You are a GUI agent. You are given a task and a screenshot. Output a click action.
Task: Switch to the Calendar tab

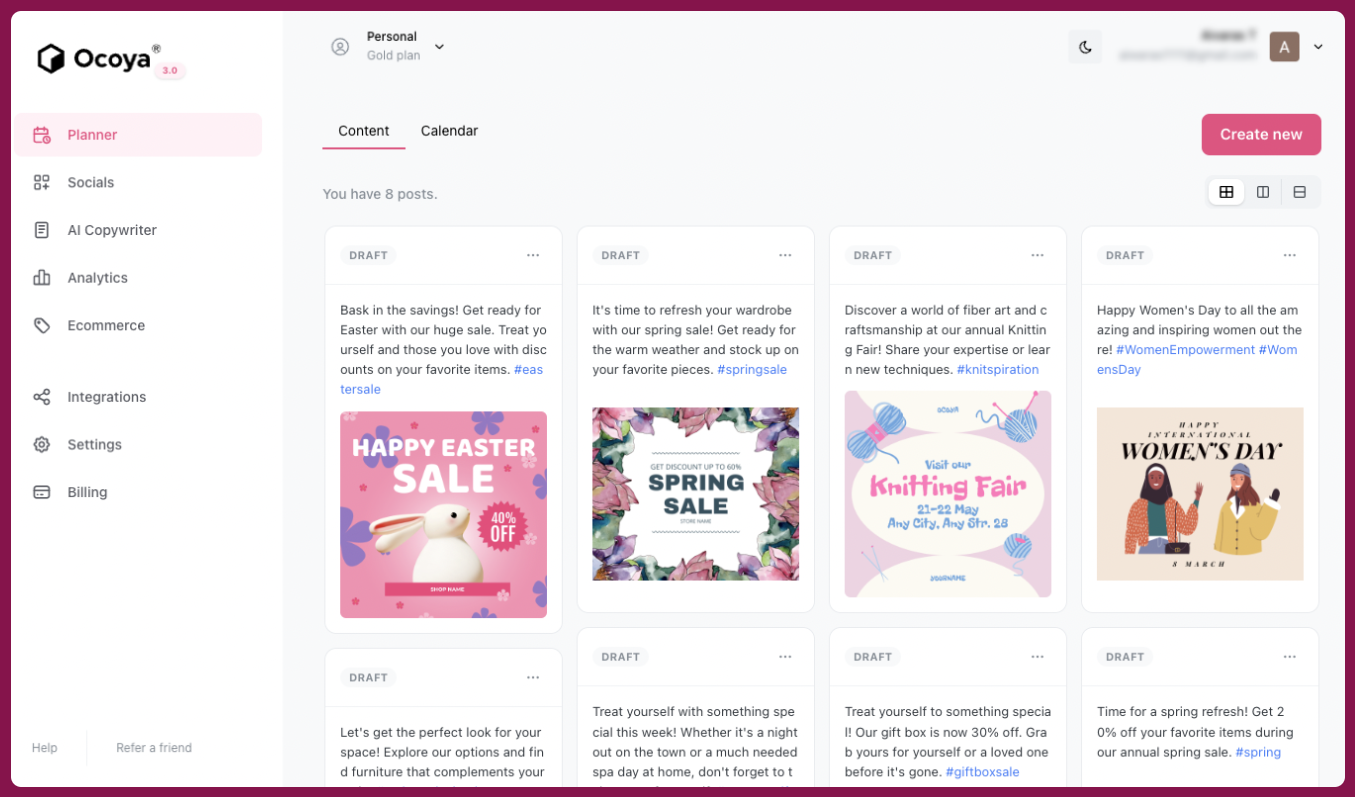pyautogui.click(x=449, y=131)
